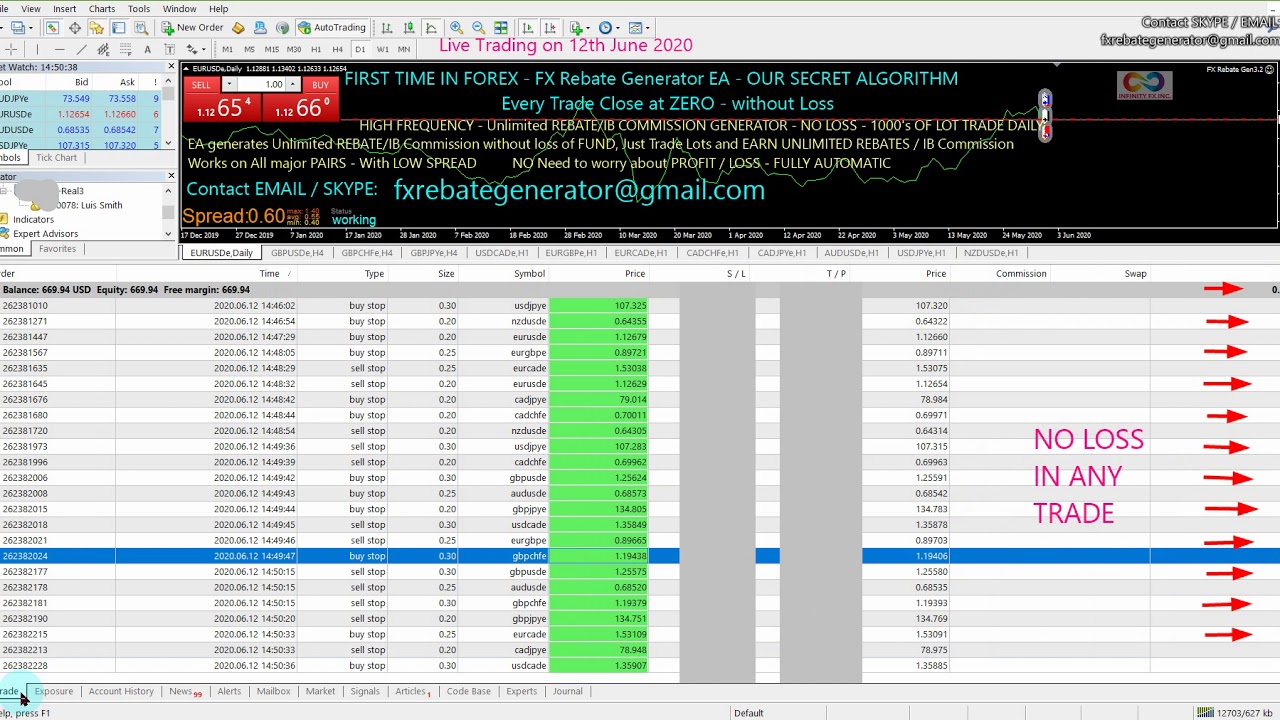Tile windows with the grid icon
Viewport: 1280px width, 720px height.
click(500, 27)
